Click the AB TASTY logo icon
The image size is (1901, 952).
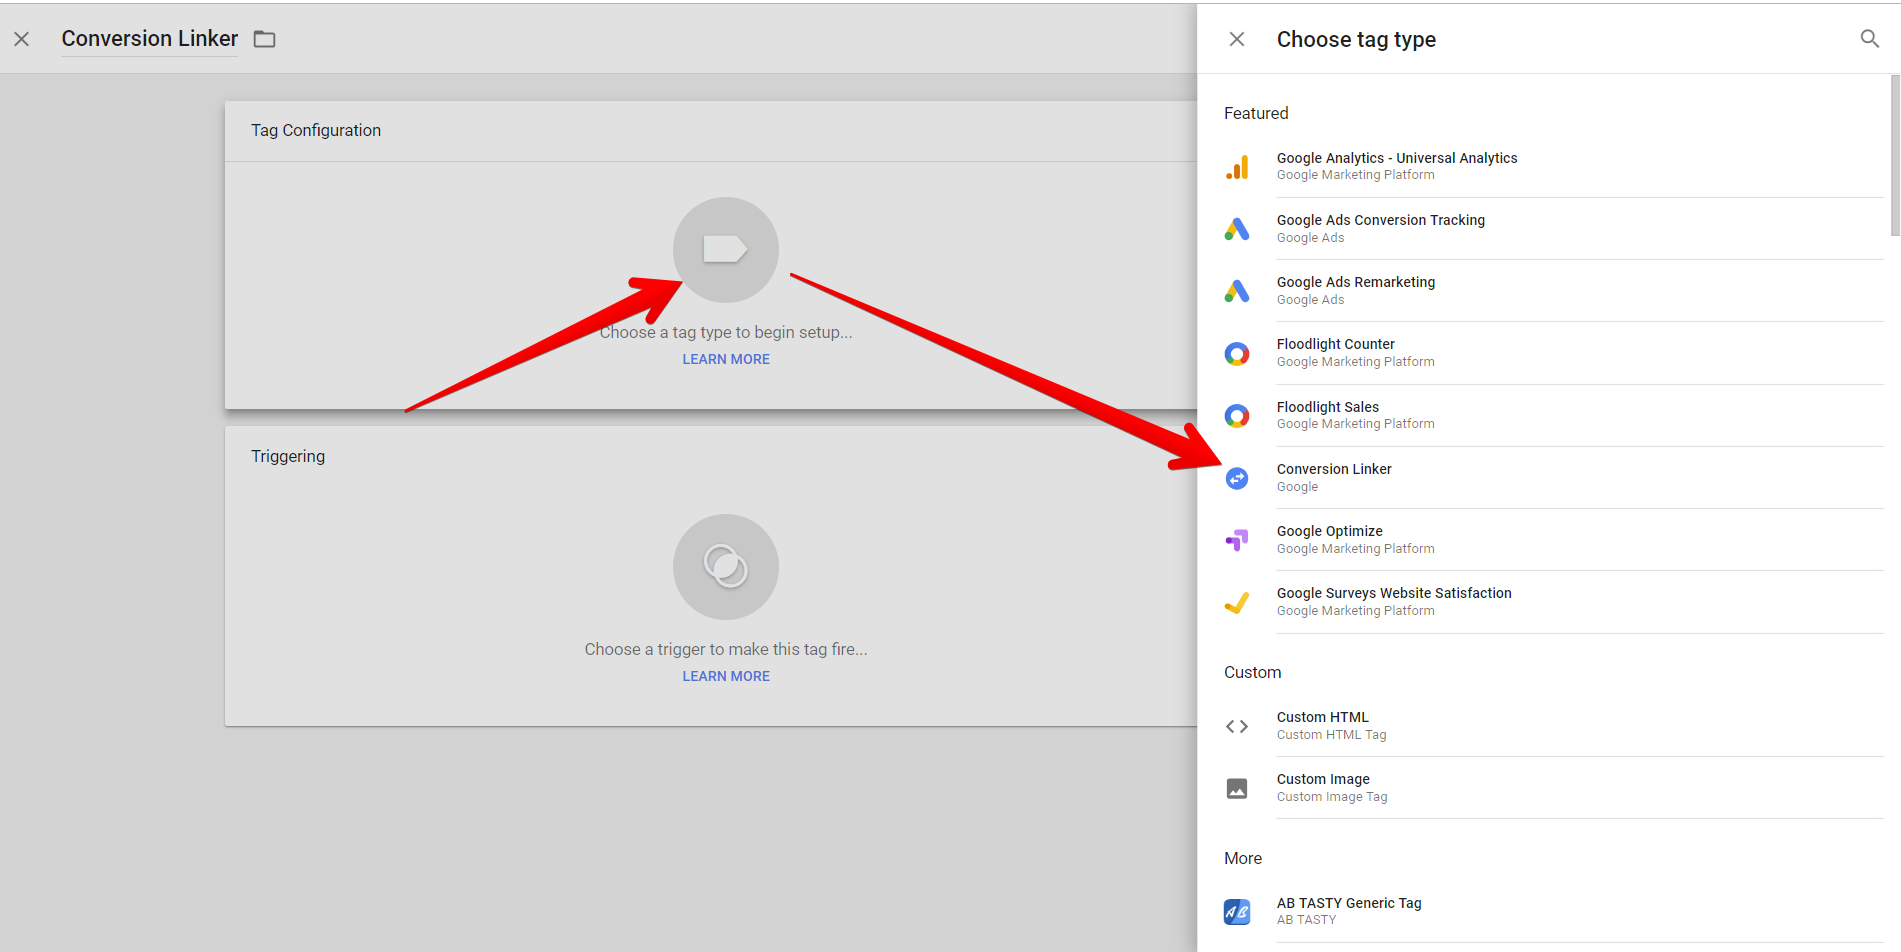[x=1237, y=912]
